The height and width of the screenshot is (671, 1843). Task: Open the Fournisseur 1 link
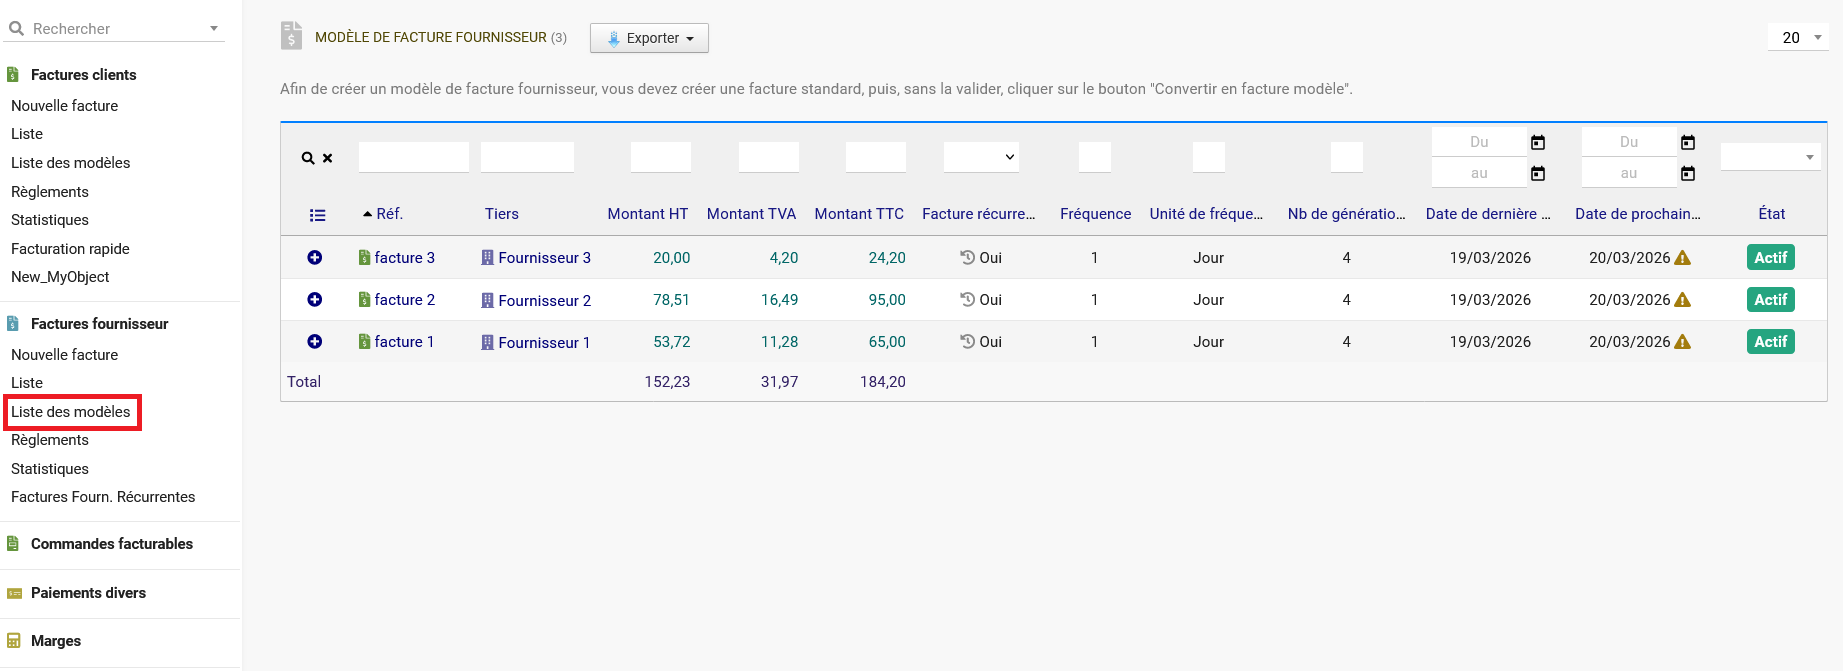tap(544, 342)
